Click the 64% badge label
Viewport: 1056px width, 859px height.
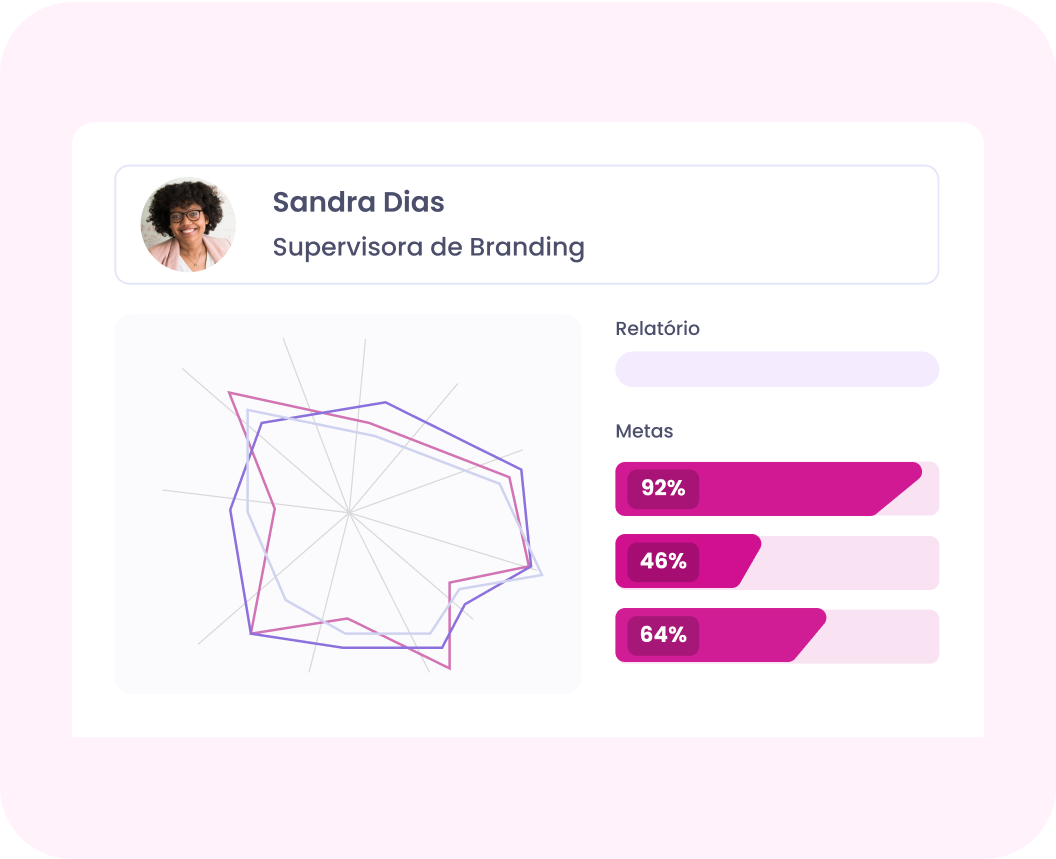pyautogui.click(x=663, y=635)
